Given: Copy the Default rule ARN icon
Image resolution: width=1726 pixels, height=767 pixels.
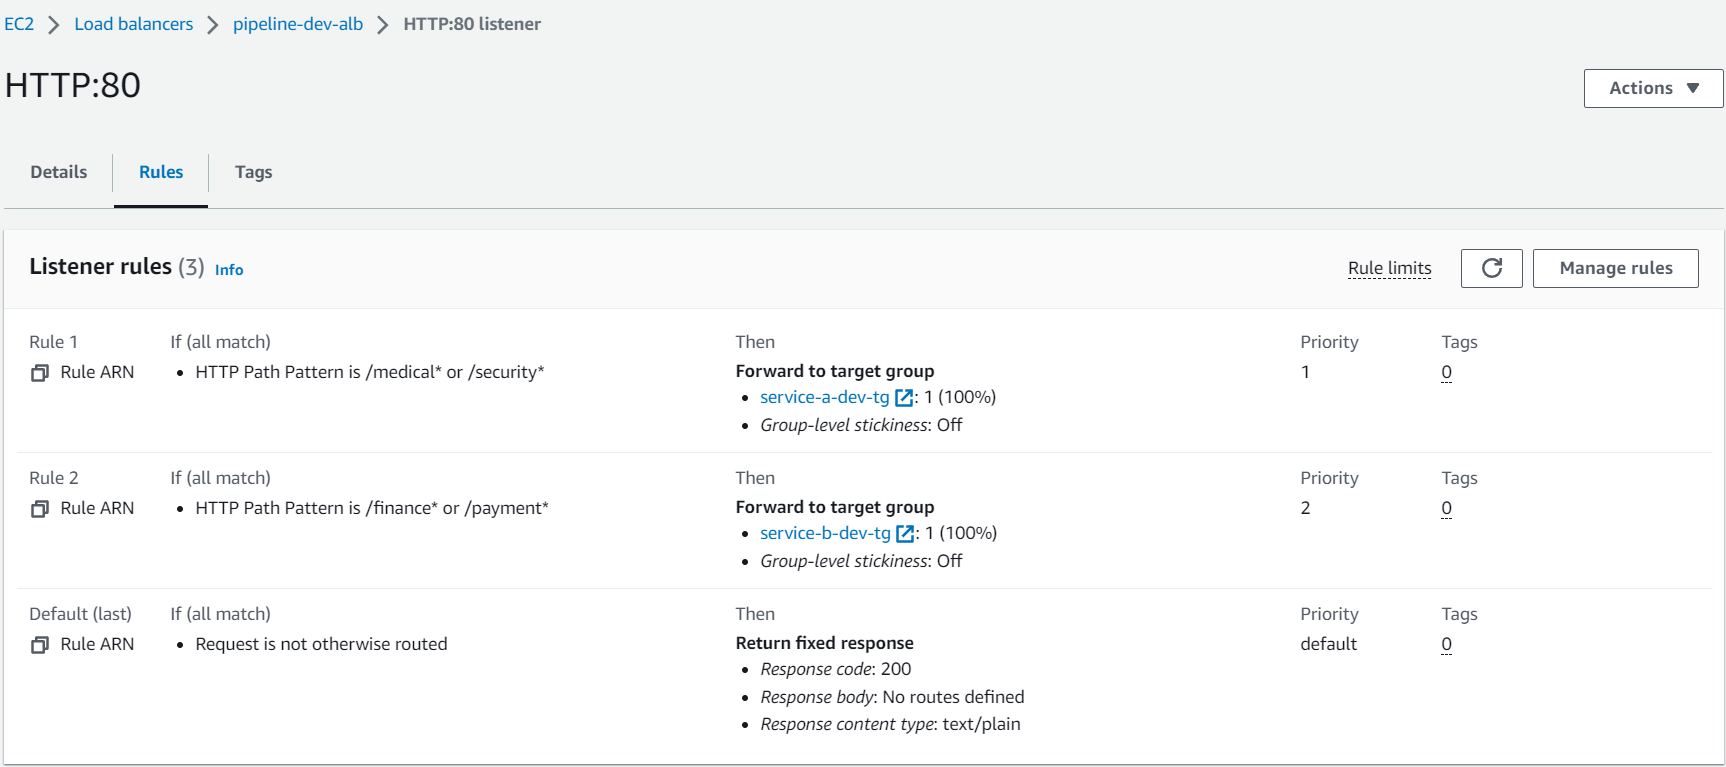Looking at the screenshot, I should [40, 645].
